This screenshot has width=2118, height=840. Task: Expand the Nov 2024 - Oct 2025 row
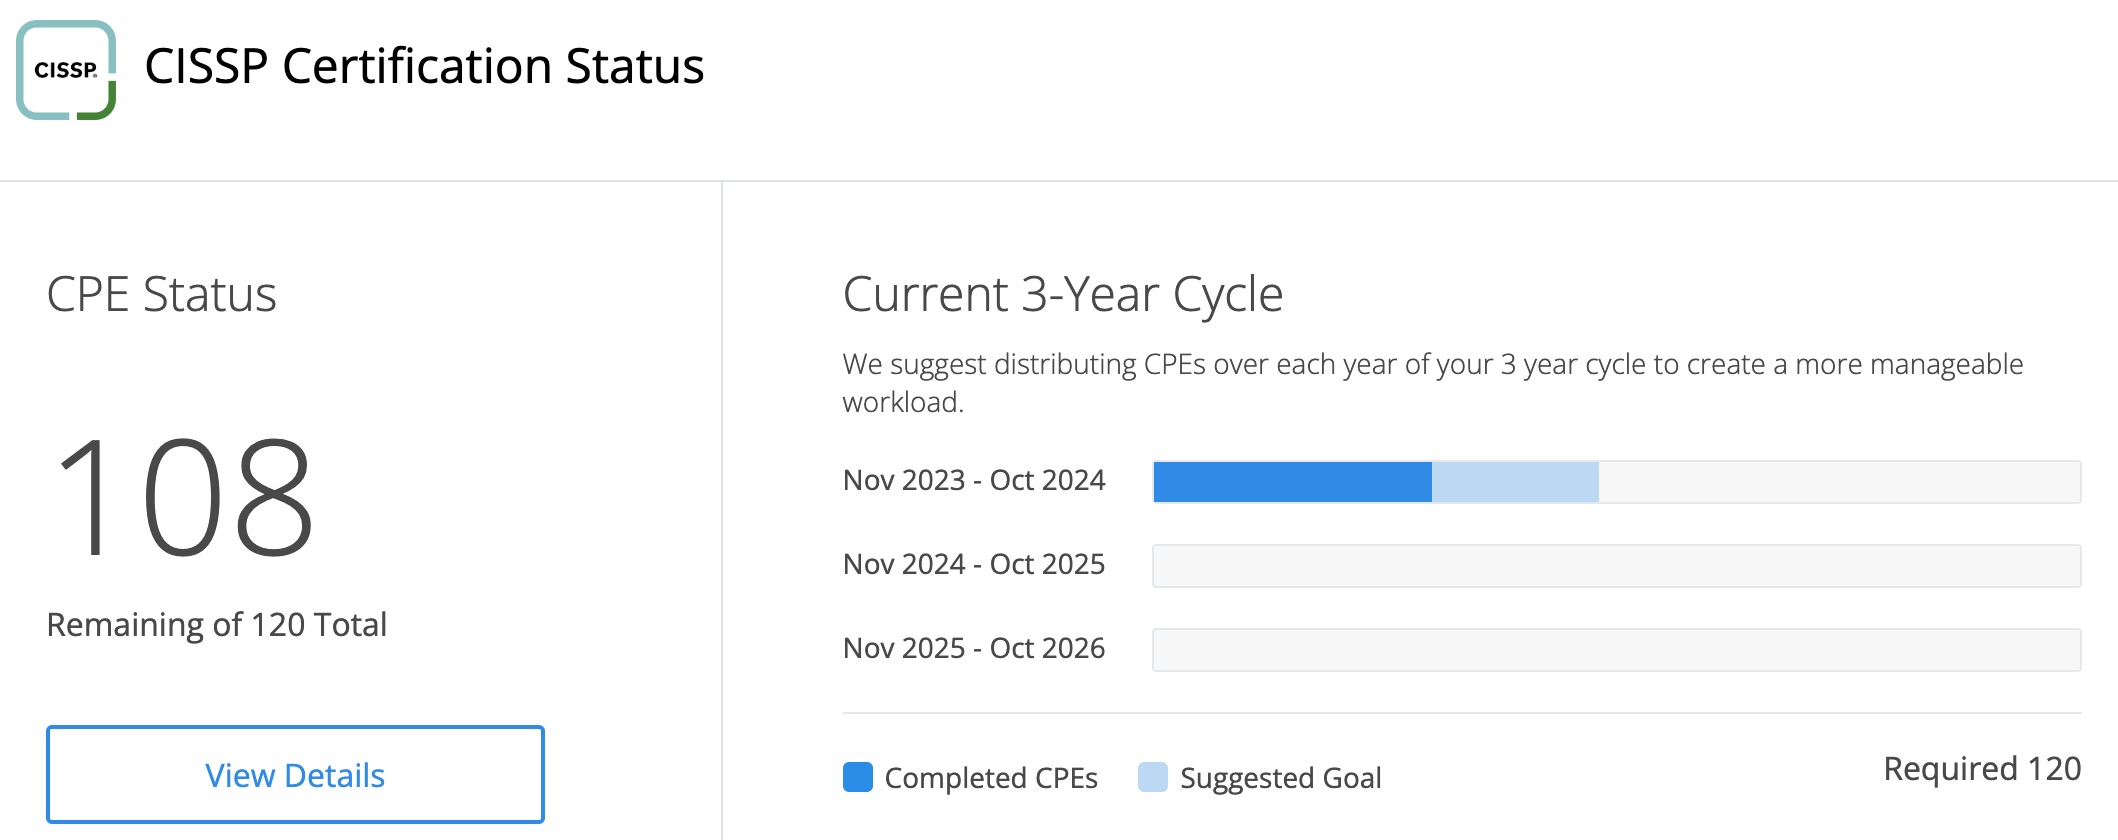click(x=975, y=563)
